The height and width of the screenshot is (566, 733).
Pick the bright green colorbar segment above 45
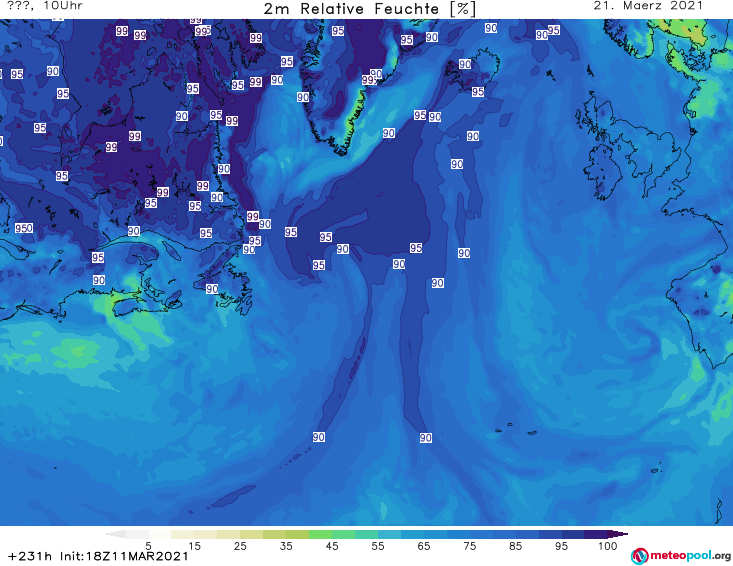coord(320,534)
